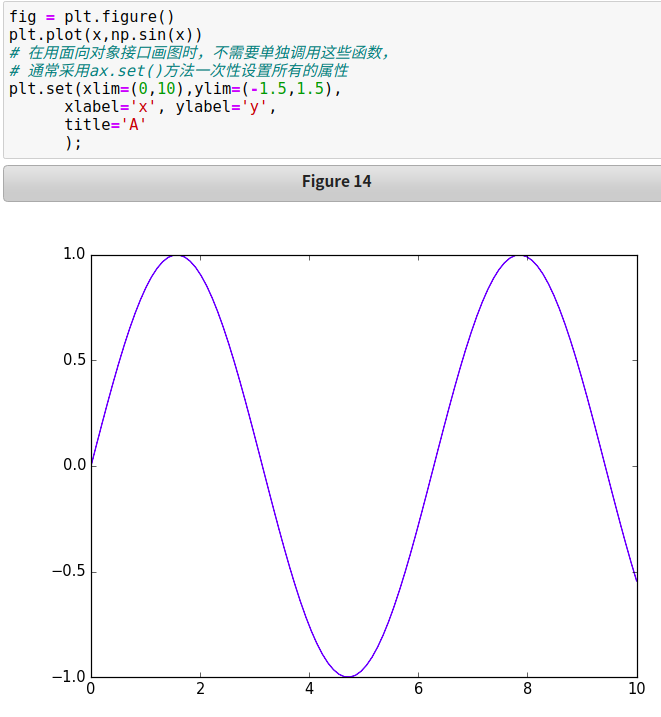This screenshot has height=717, width=661.
Task: Click the Figure 14 title bar
Action: click(x=332, y=183)
